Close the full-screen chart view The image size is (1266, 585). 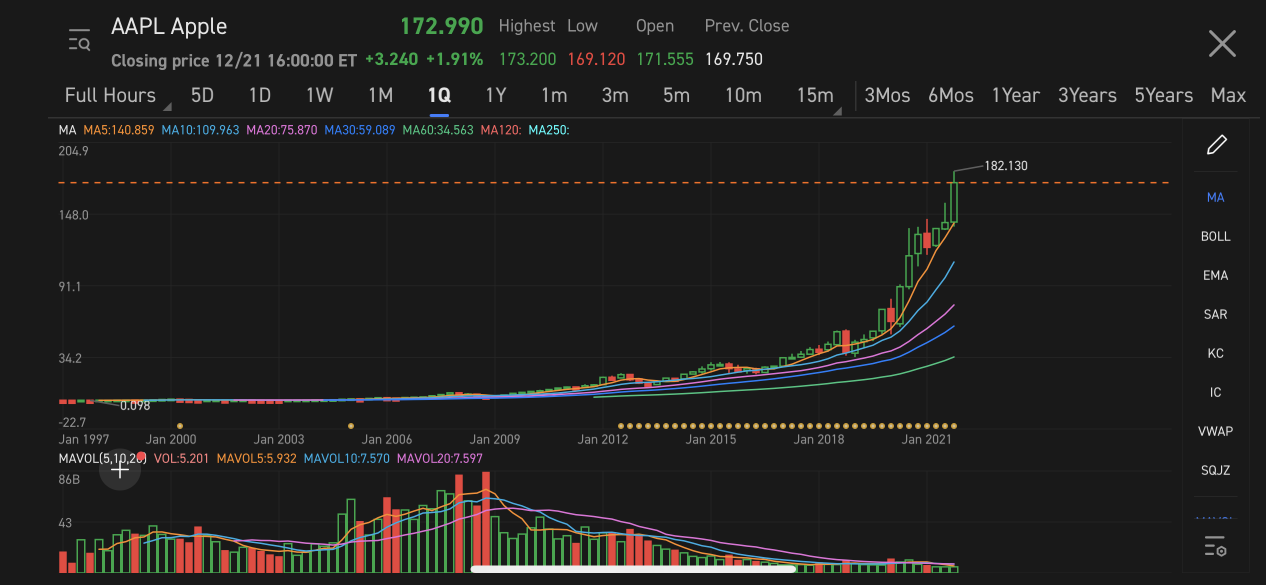pos(1222,44)
